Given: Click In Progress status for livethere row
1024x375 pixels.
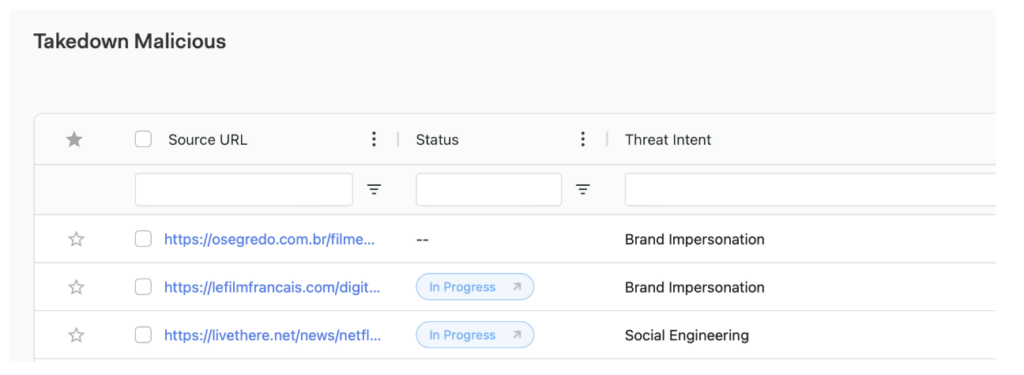Looking at the screenshot, I should coord(475,335).
